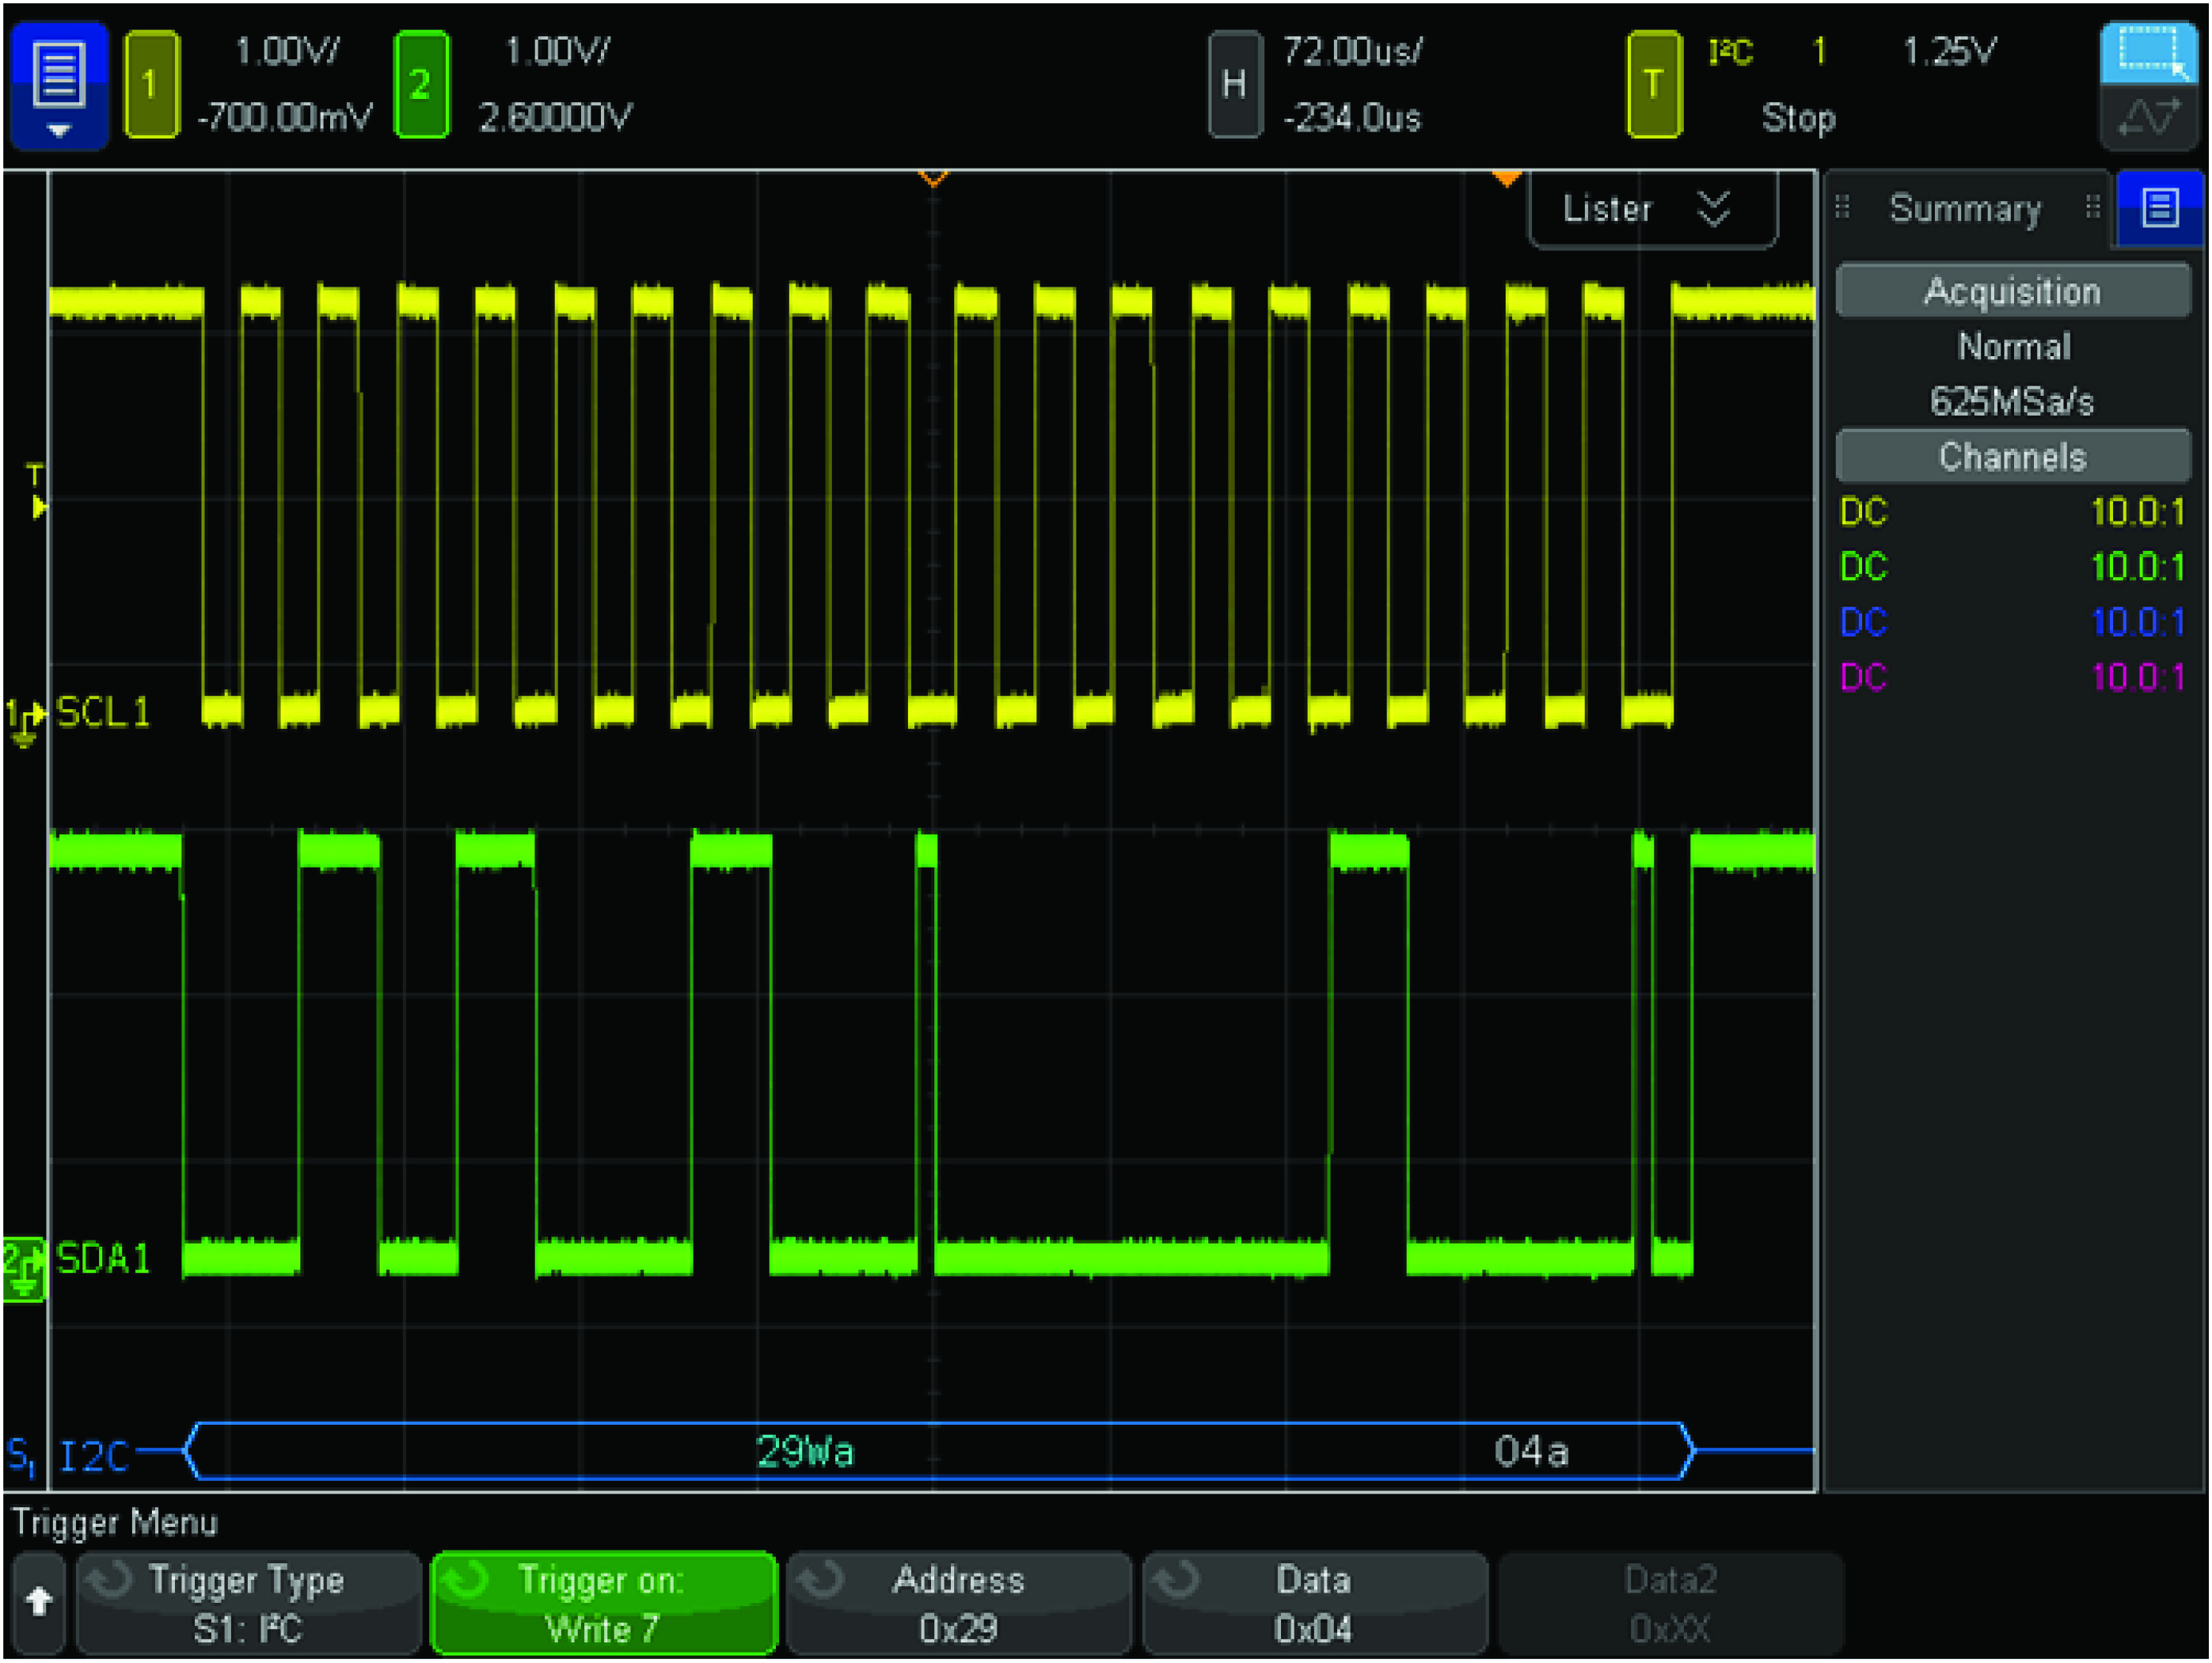2212x1663 pixels.
Task: Toggle channel 2 green button
Action: [420, 85]
